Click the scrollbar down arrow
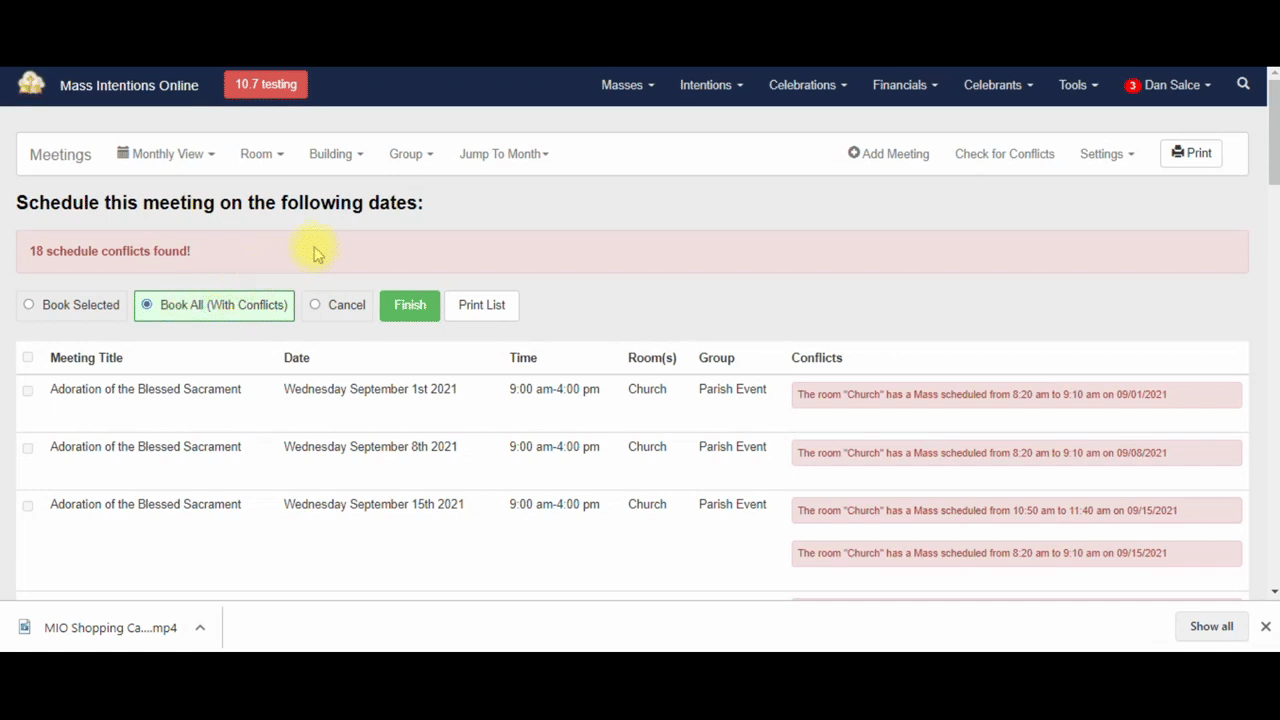The height and width of the screenshot is (720, 1280). click(1274, 591)
